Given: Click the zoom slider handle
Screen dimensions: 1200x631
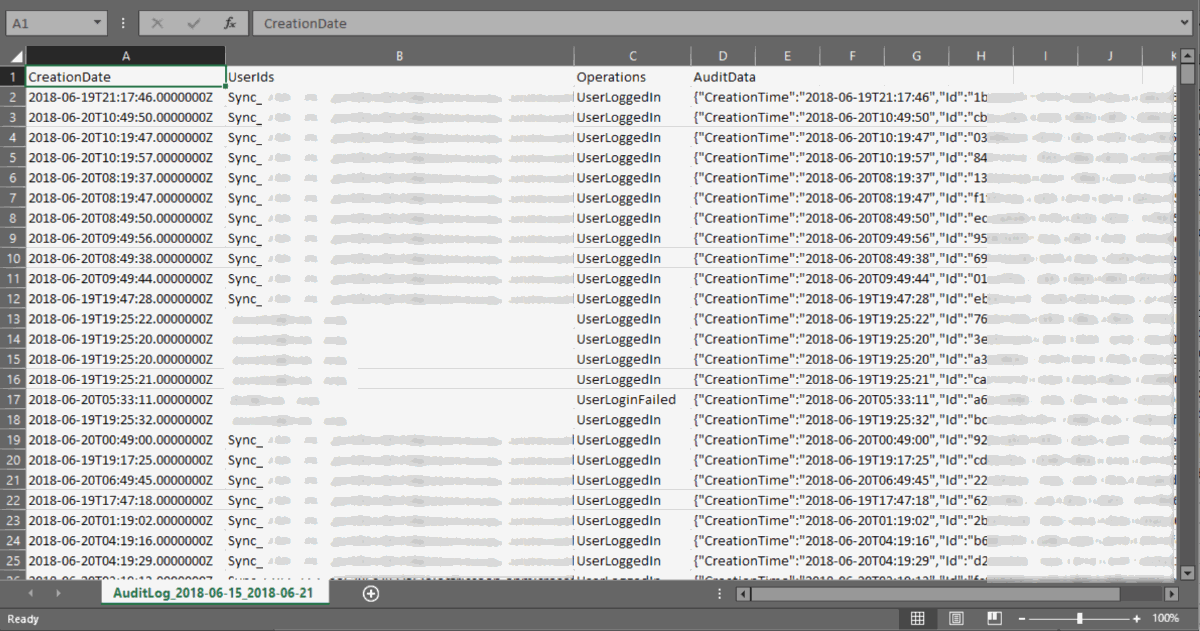Looking at the screenshot, I should 1079,619.
